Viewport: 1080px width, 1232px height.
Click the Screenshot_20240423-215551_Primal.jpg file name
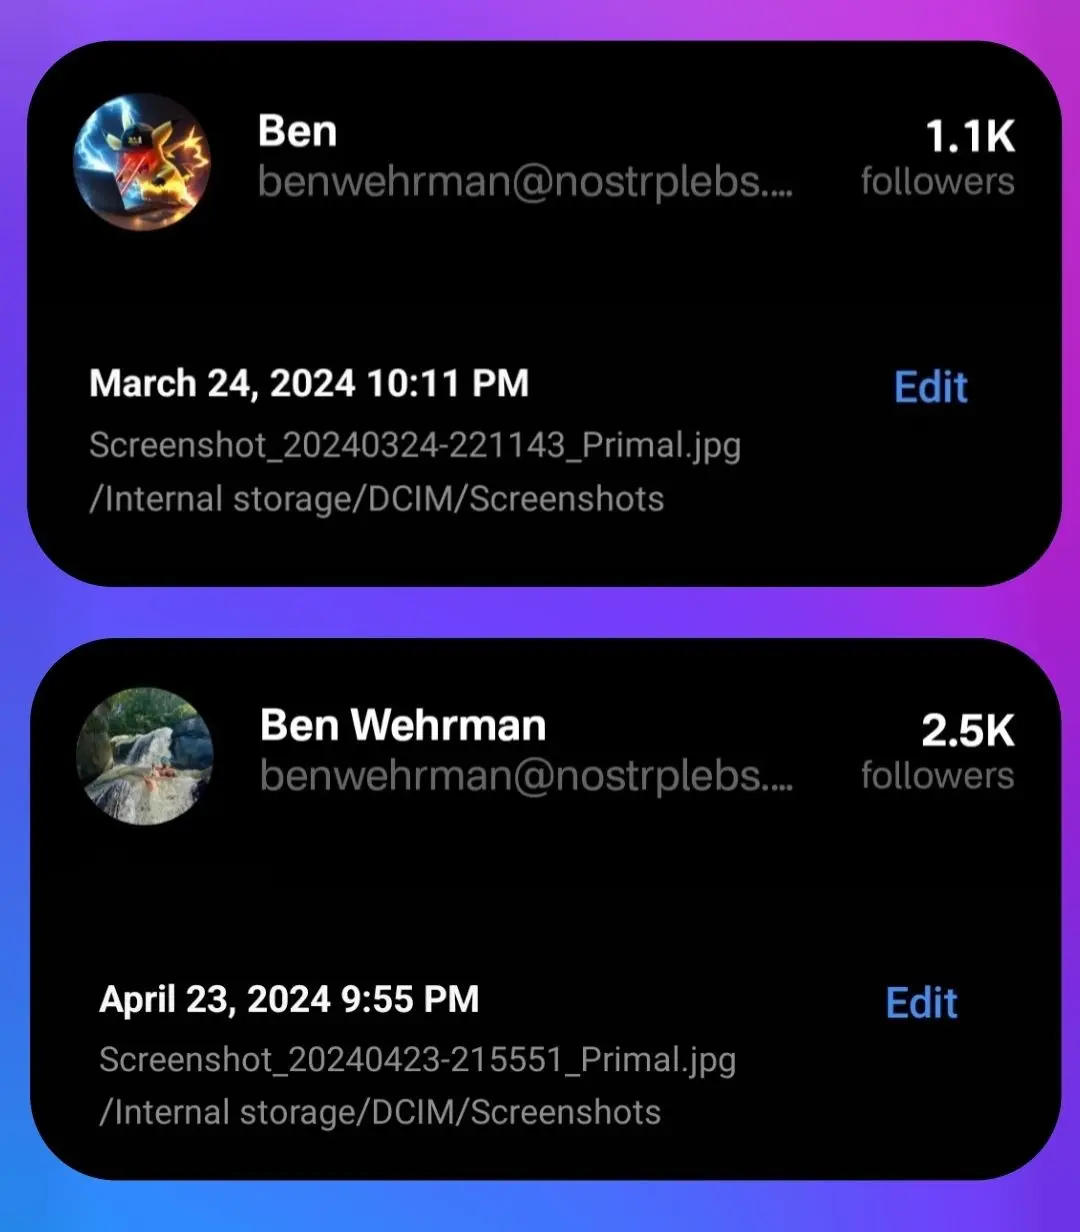(x=417, y=1059)
